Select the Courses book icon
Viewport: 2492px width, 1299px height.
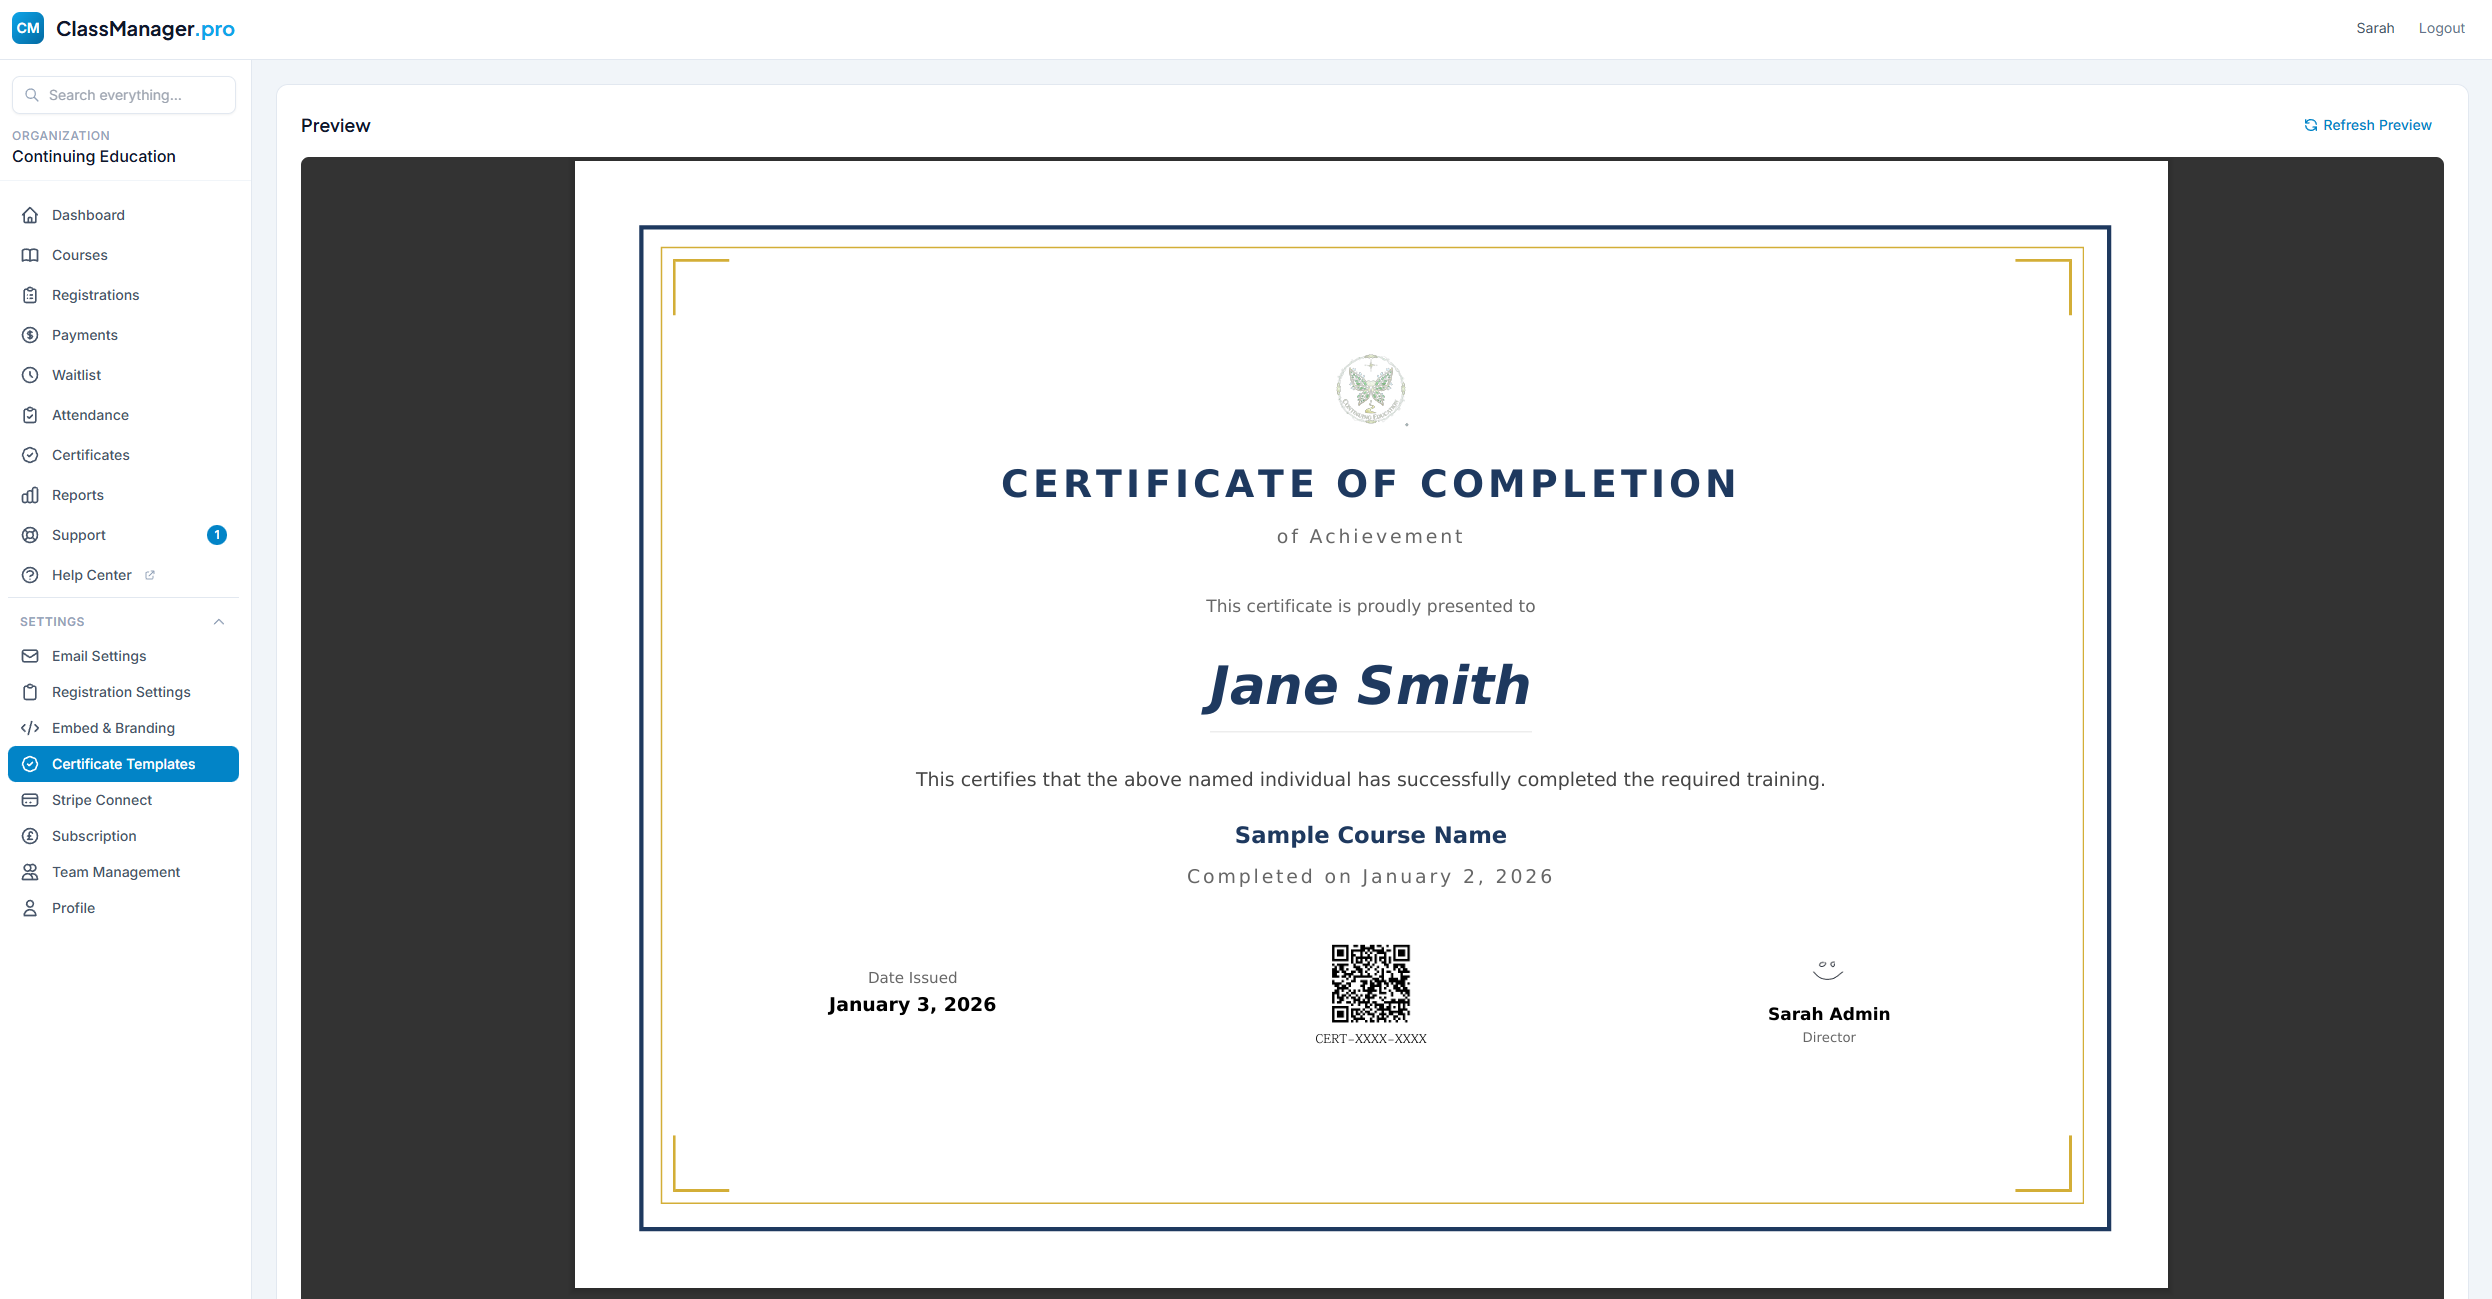[31, 255]
